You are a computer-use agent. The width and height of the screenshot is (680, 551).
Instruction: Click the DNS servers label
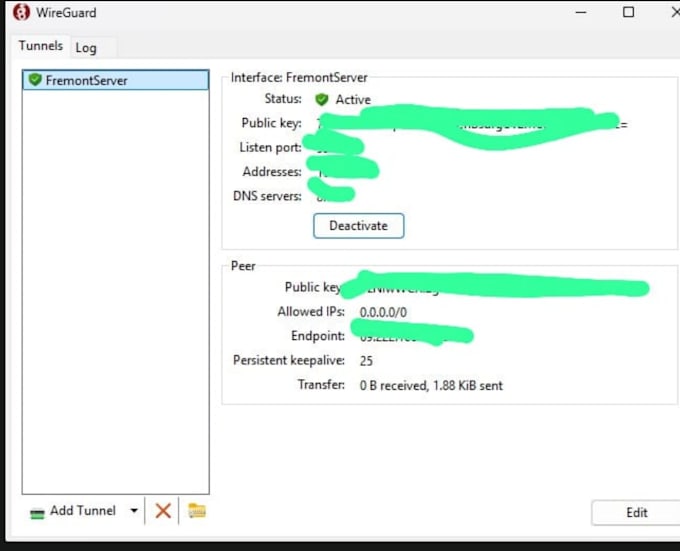pyautogui.click(x=267, y=196)
